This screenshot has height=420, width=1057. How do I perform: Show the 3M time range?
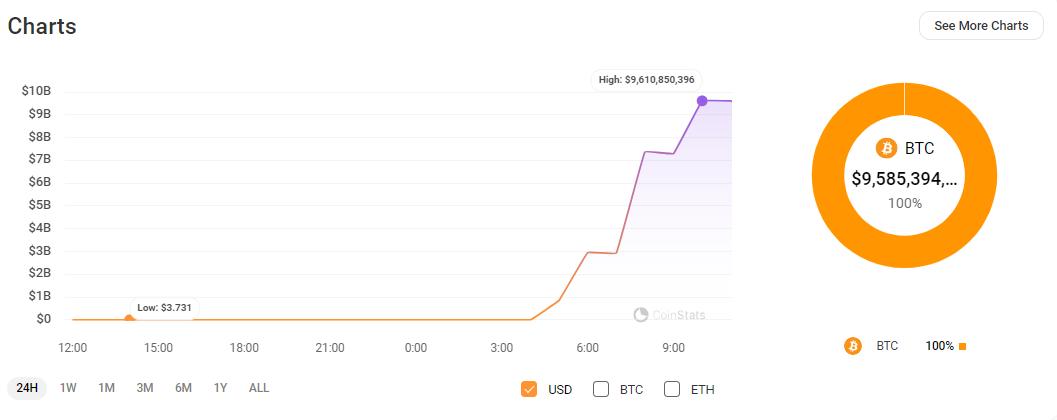tap(145, 388)
